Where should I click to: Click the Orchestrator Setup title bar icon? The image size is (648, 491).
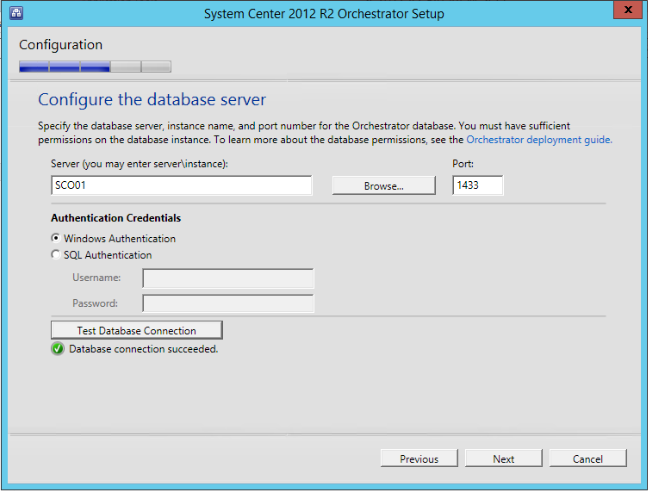pos(17,13)
